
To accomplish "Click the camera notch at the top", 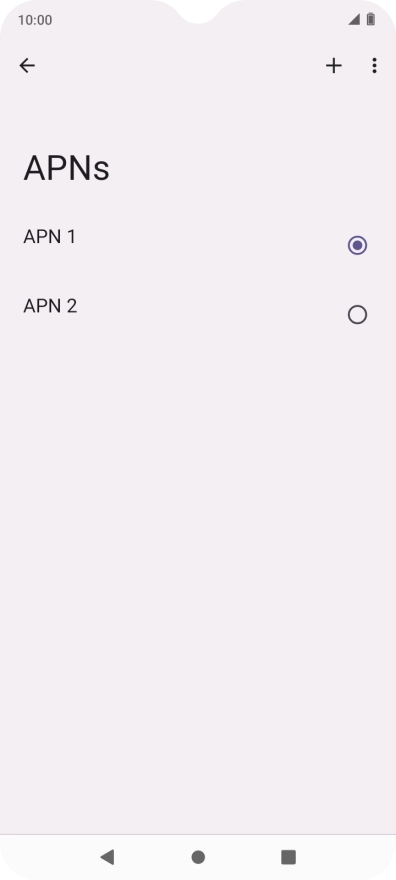I will 198,11.
